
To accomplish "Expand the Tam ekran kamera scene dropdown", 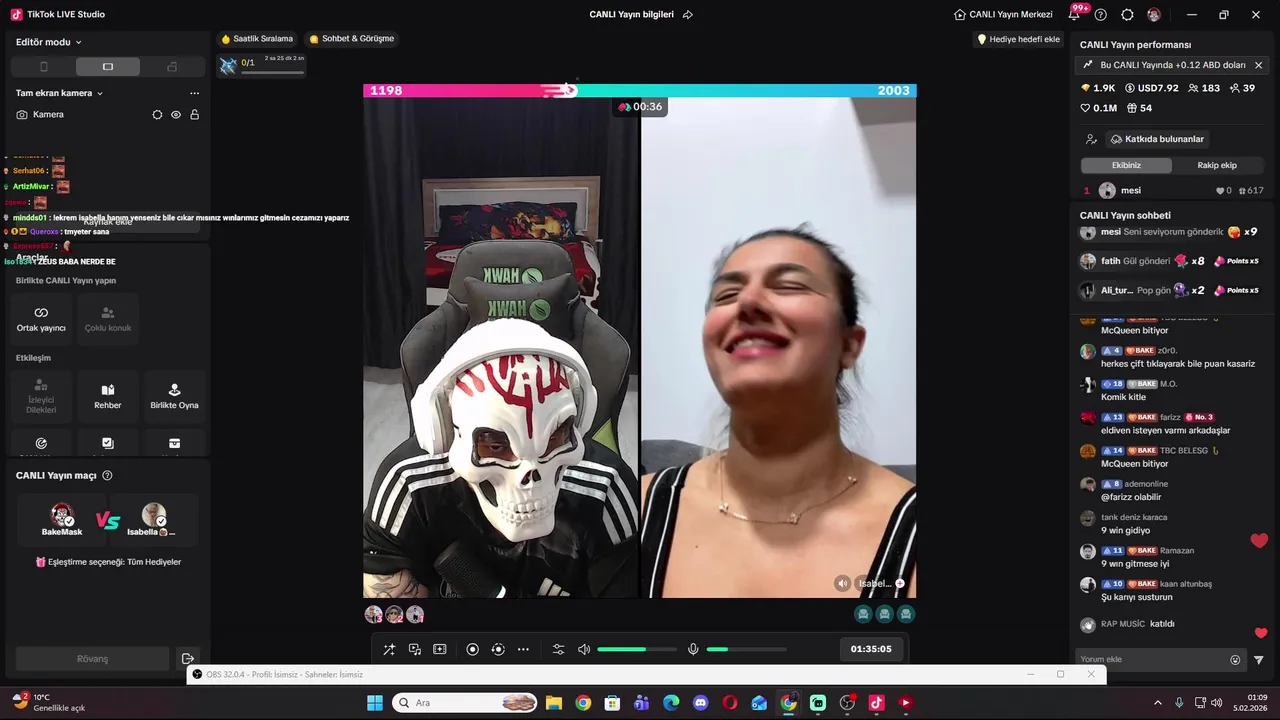I will (x=59, y=93).
